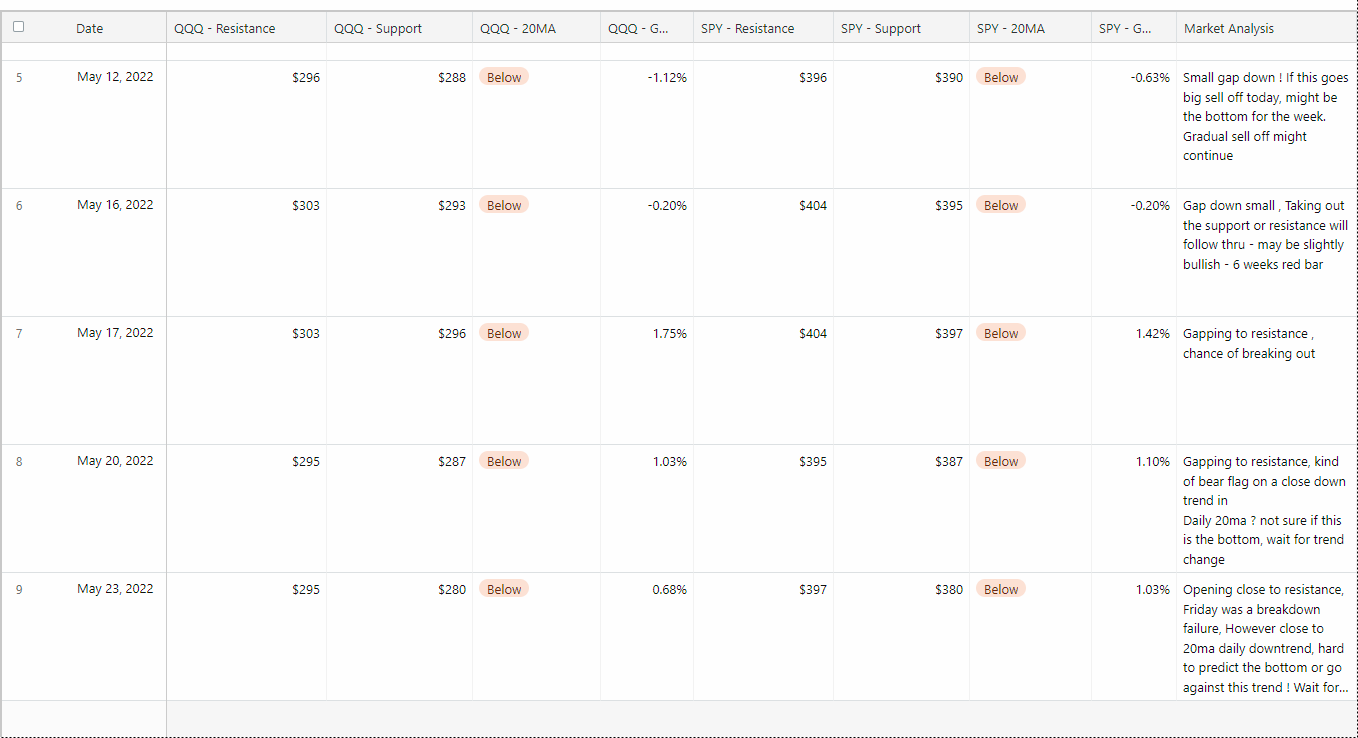The width and height of the screenshot is (1358, 738).
Task: Click the SPY 20MA Below tag for May 12
Action: 1001,77
